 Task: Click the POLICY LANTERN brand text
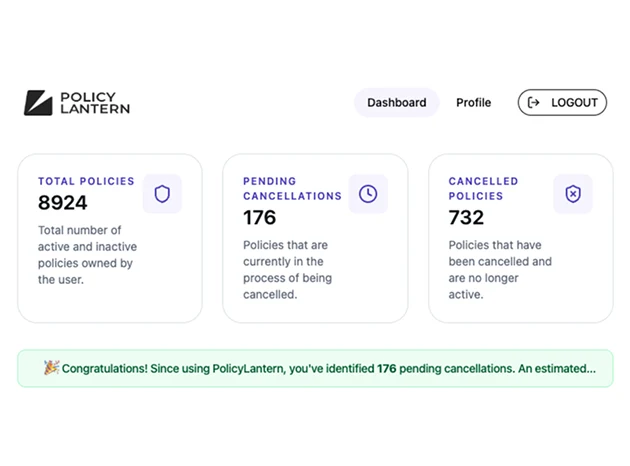(95, 103)
